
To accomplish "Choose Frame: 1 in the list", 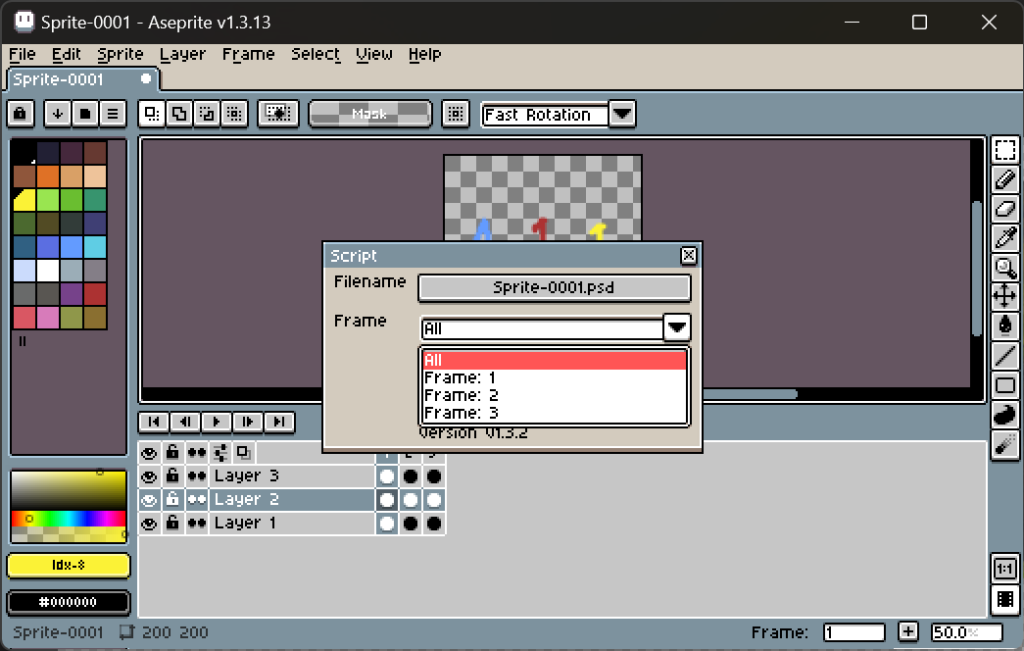I will point(554,377).
